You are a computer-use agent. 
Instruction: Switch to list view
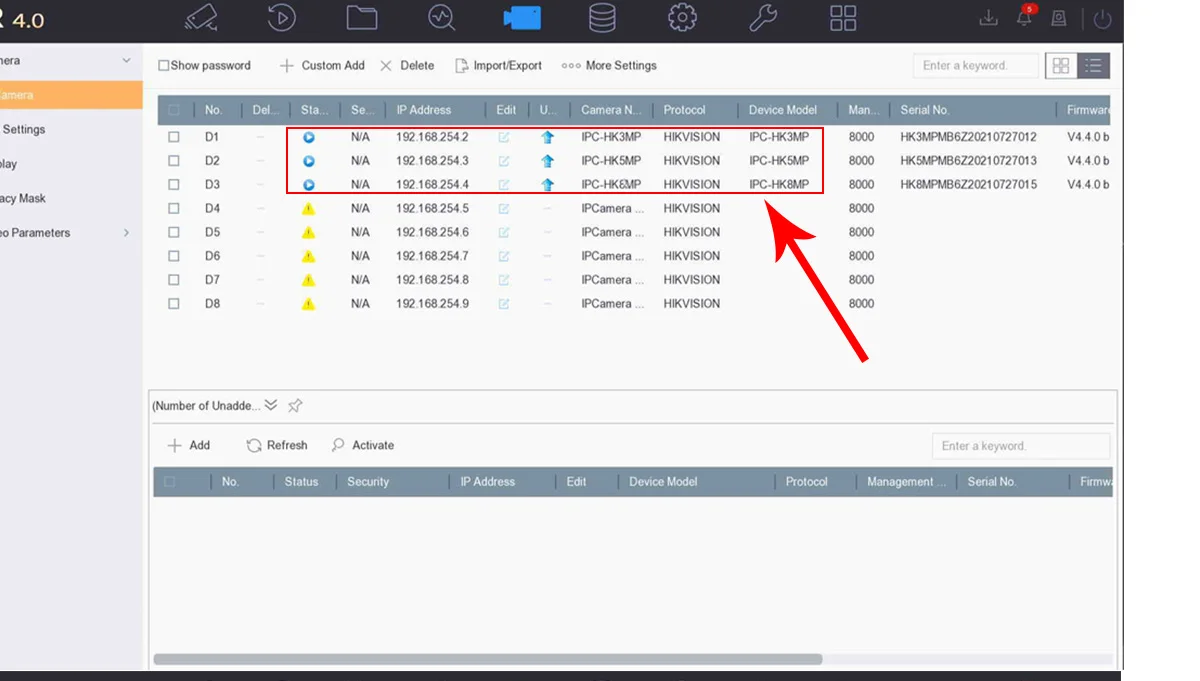pos(1093,66)
